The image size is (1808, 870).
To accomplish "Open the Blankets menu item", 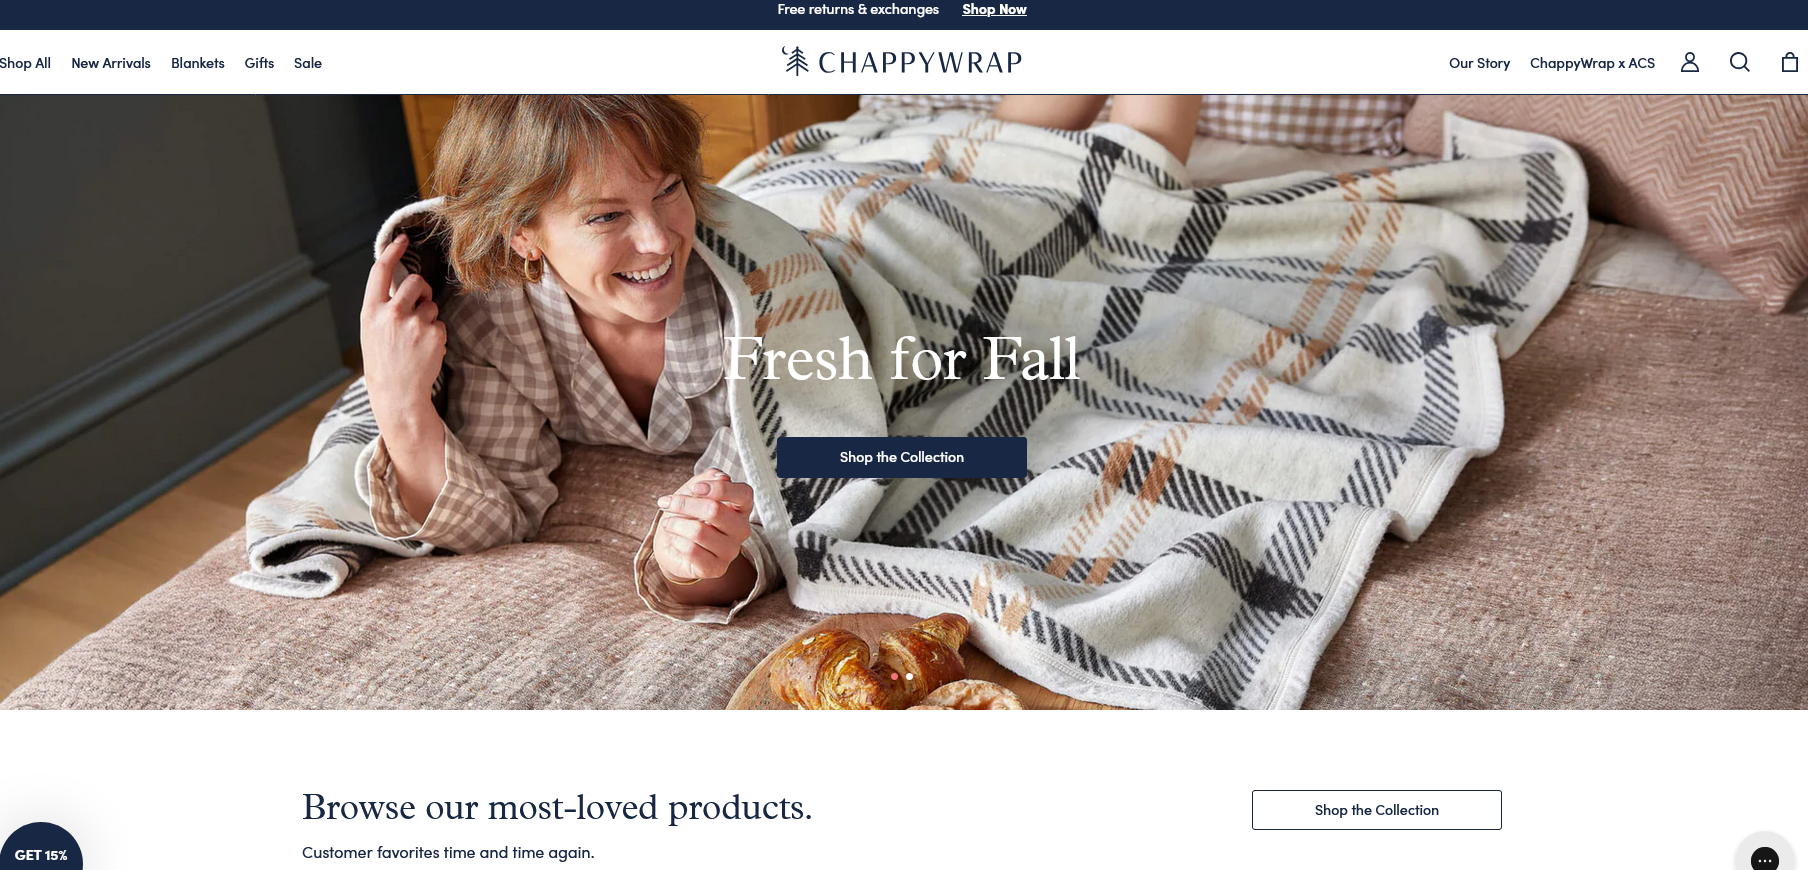I will [x=198, y=63].
